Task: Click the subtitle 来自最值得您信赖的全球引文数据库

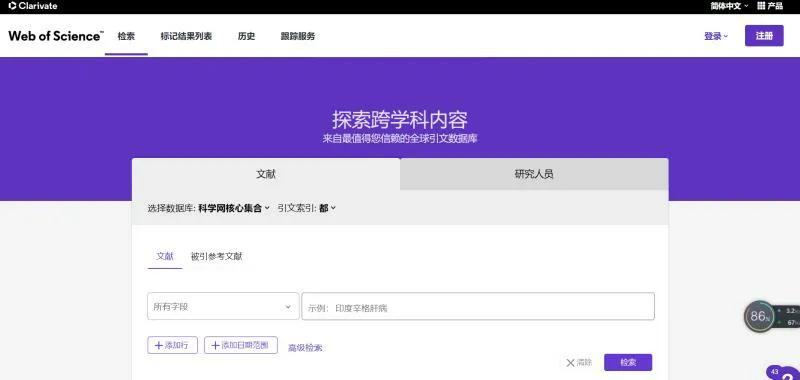Action: (400, 138)
